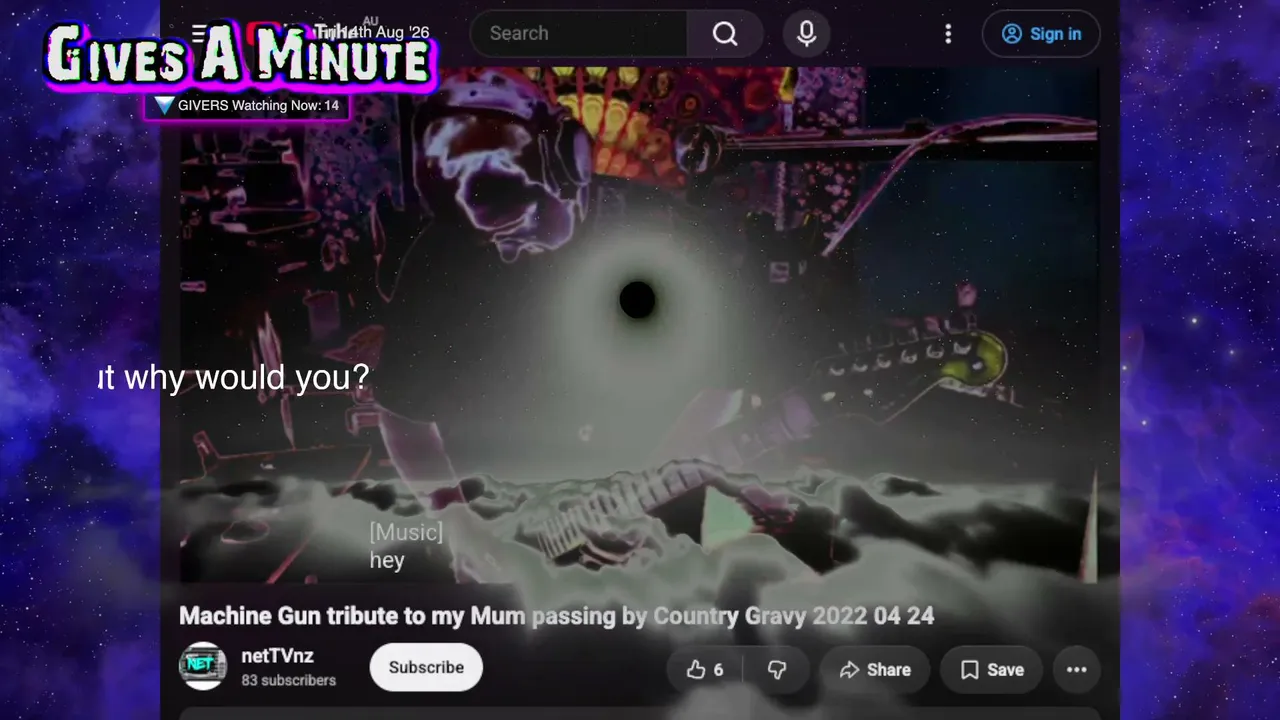
Task: Click the Sign in button
Action: pyautogui.click(x=1041, y=34)
